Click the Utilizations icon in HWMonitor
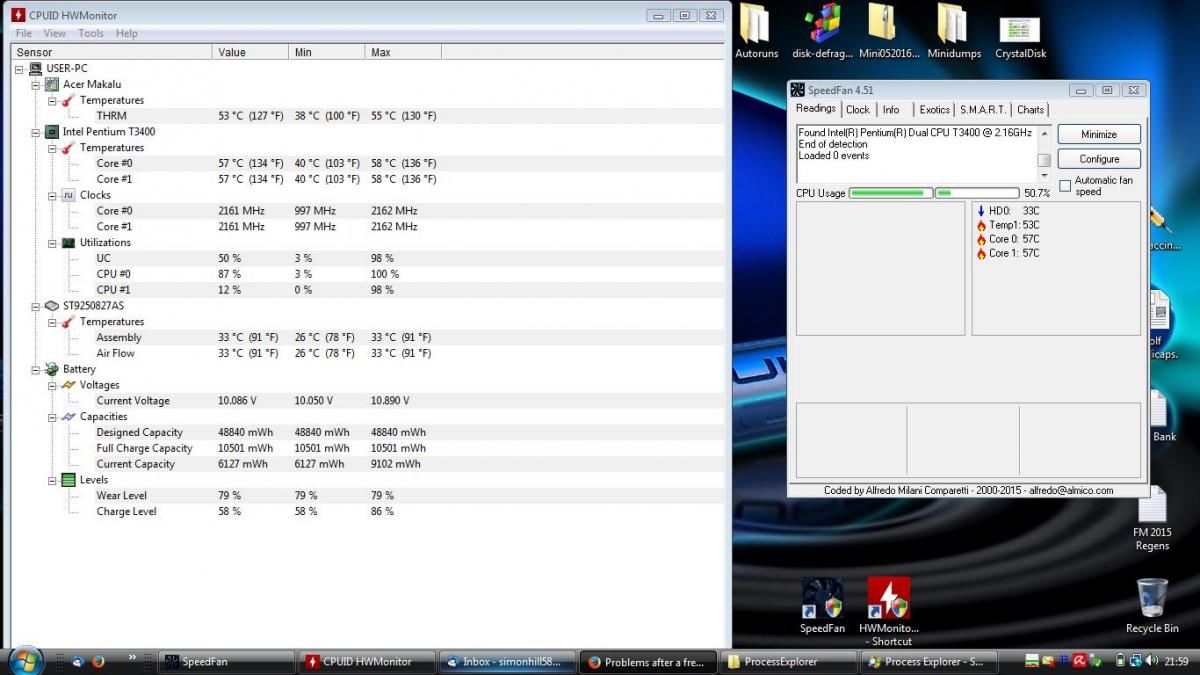The image size is (1200, 675). coord(68,242)
